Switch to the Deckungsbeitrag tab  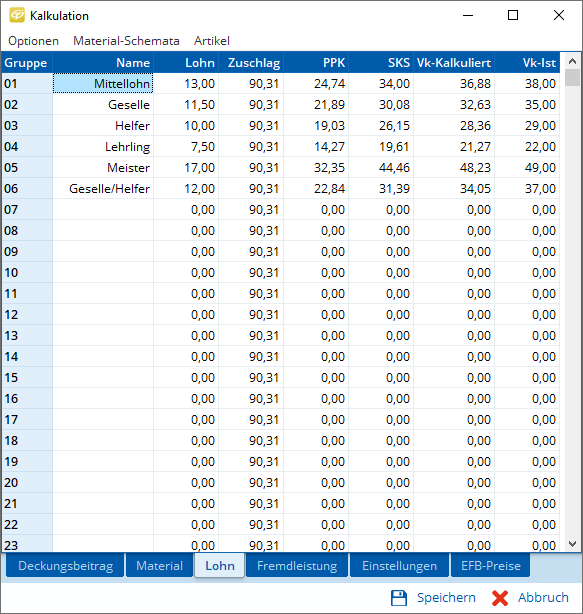65,565
